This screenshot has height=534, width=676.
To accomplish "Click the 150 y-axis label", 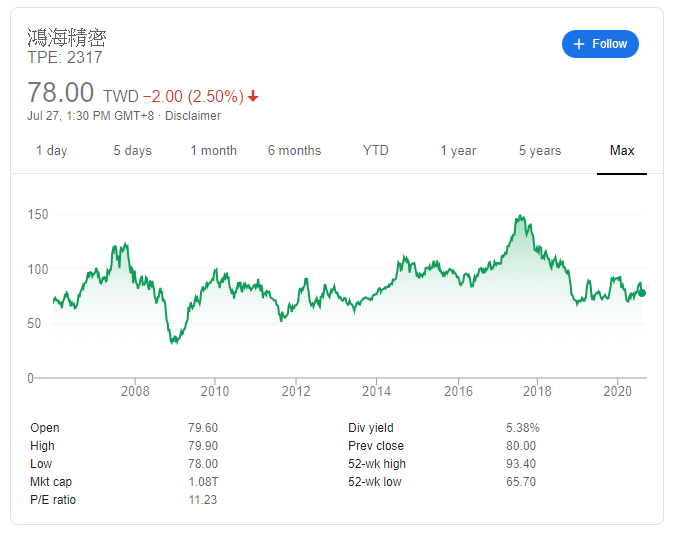I will 38,214.
